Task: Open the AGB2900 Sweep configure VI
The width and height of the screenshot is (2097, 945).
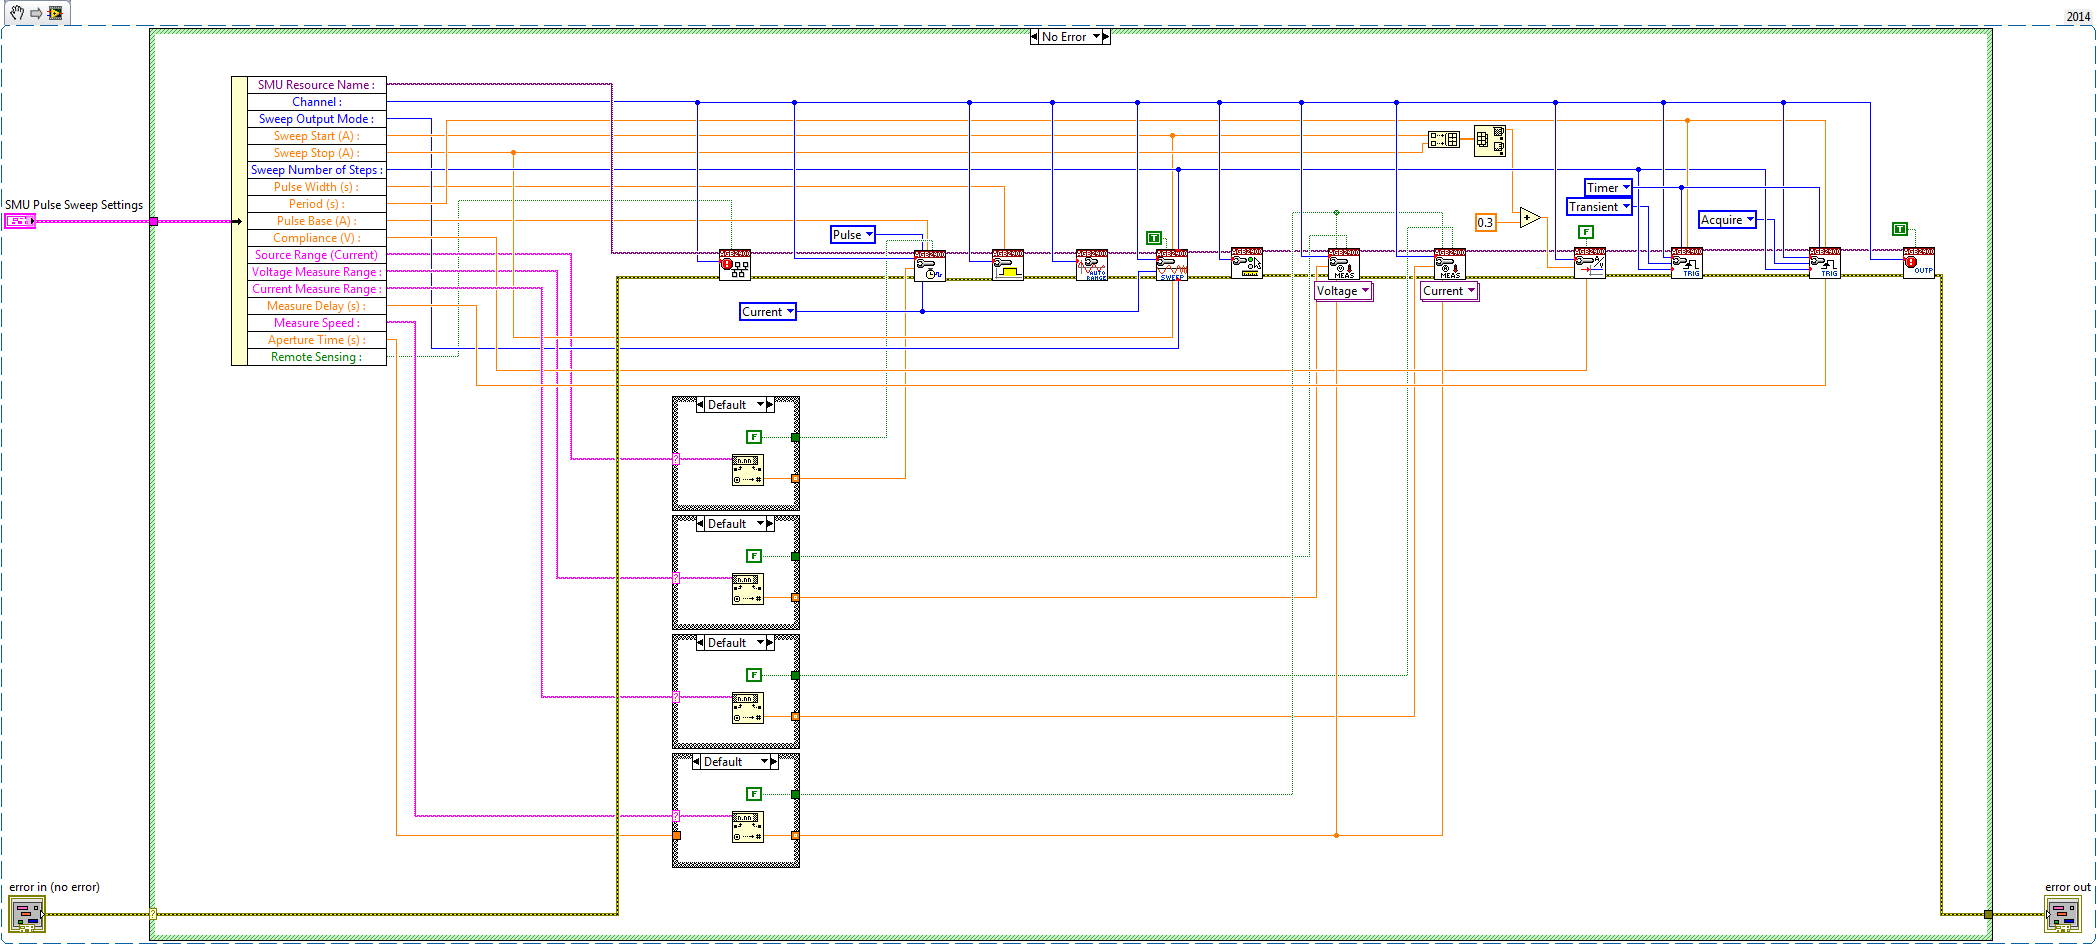Action: (x=1172, y=265)
